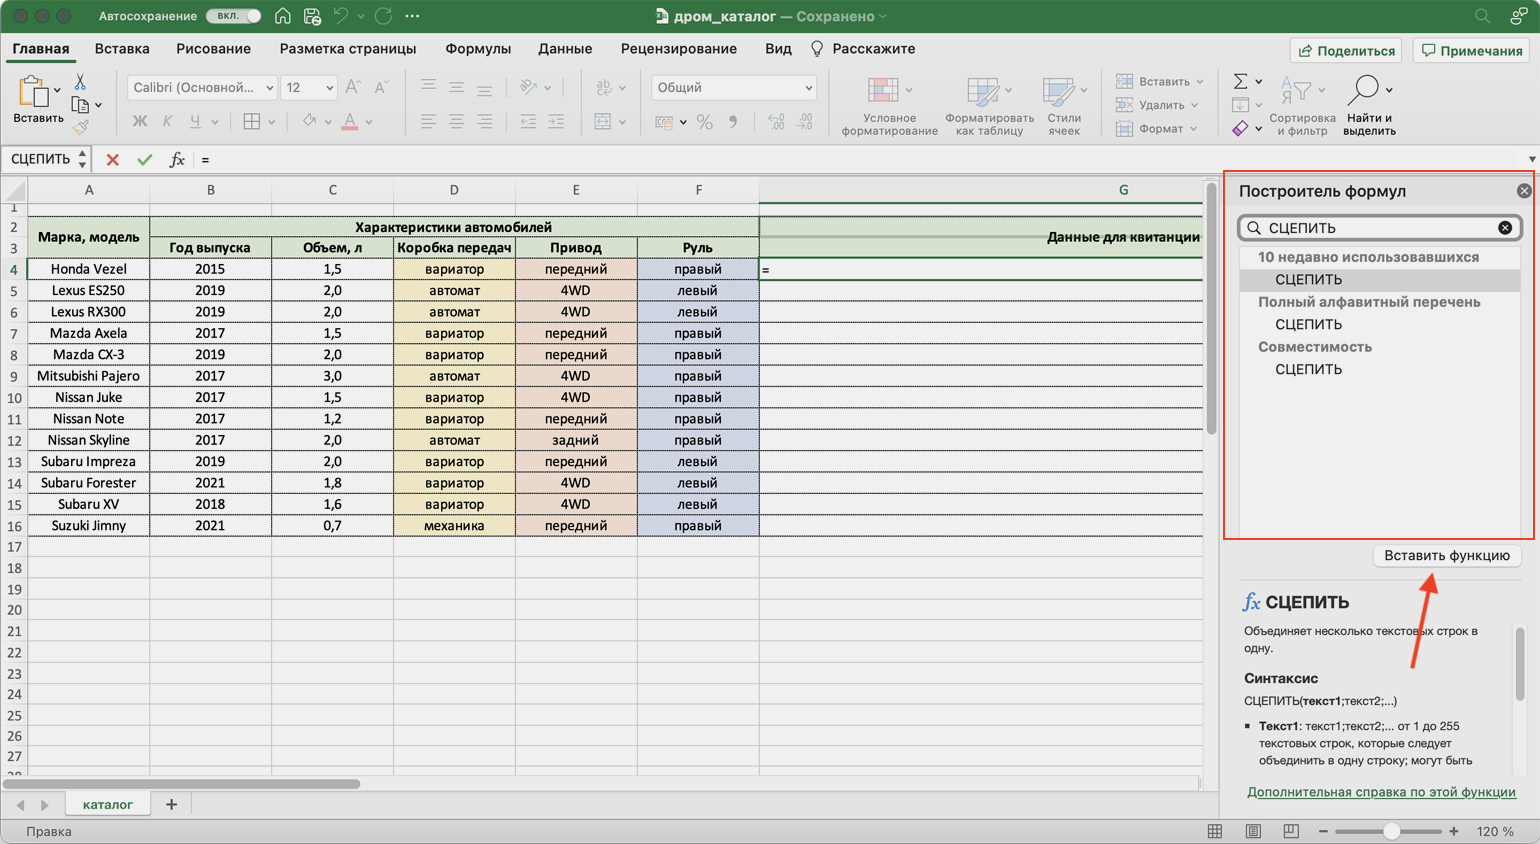Click the Undo arrow icon

point(340,16)
